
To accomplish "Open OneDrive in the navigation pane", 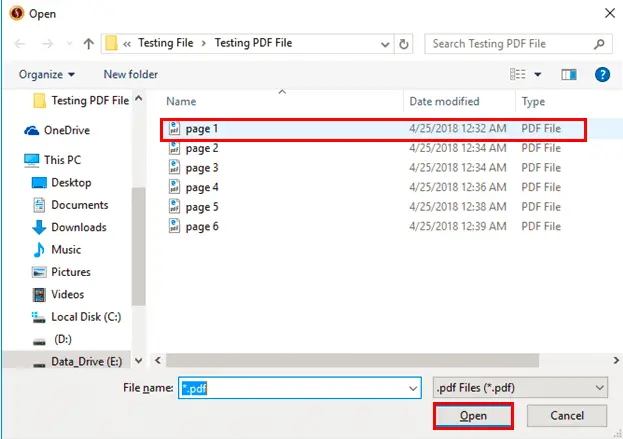I will point(57,130).
